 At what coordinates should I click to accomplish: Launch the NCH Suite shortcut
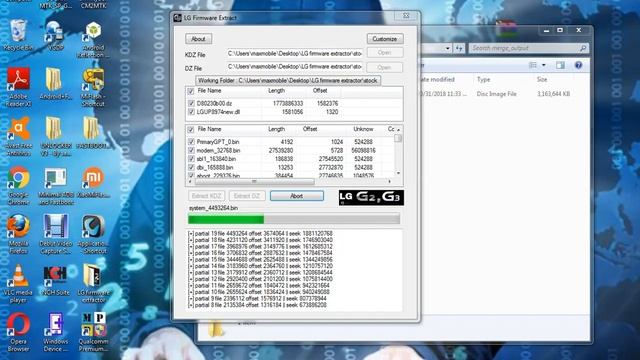point(56,280)
